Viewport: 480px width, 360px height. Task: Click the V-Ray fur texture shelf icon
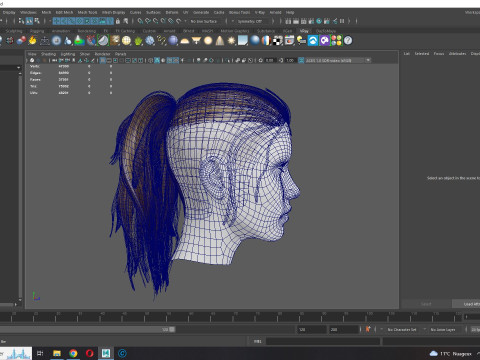coord(115,41)
